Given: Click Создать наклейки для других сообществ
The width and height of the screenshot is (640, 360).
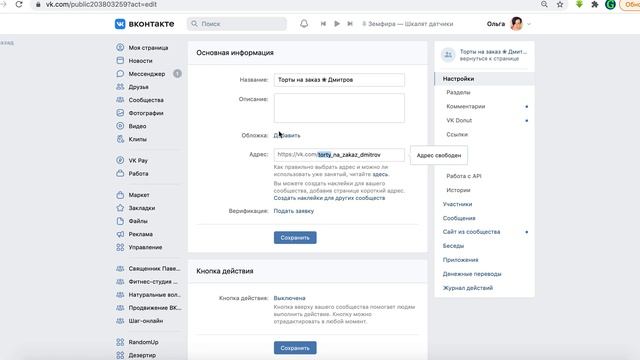Looking at the screenshot, I should (329, 198).
